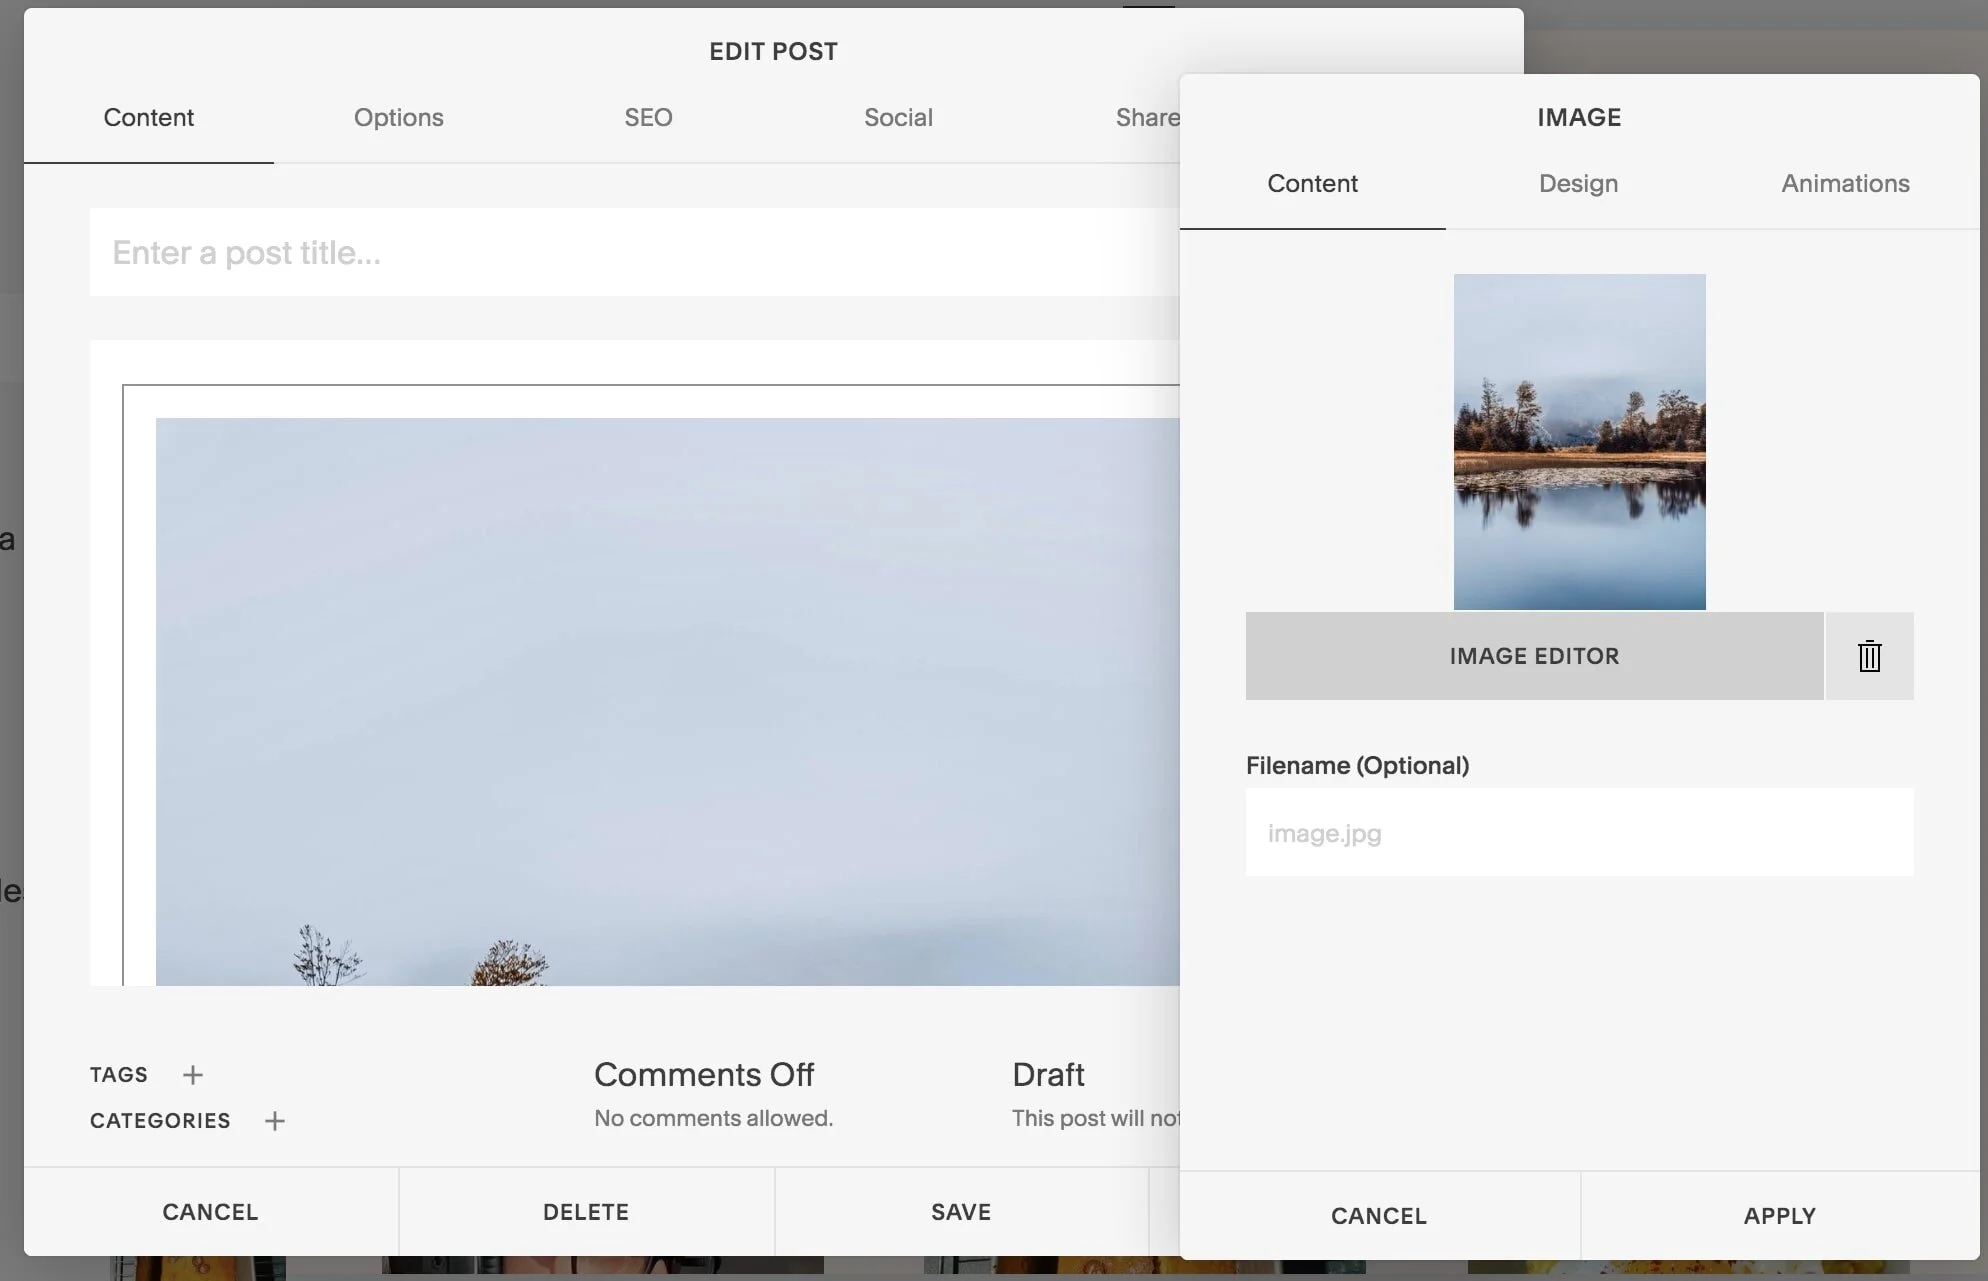The image size is (1988, 1281).
Task: Add a category using the plus icon
Action: 275,1121
